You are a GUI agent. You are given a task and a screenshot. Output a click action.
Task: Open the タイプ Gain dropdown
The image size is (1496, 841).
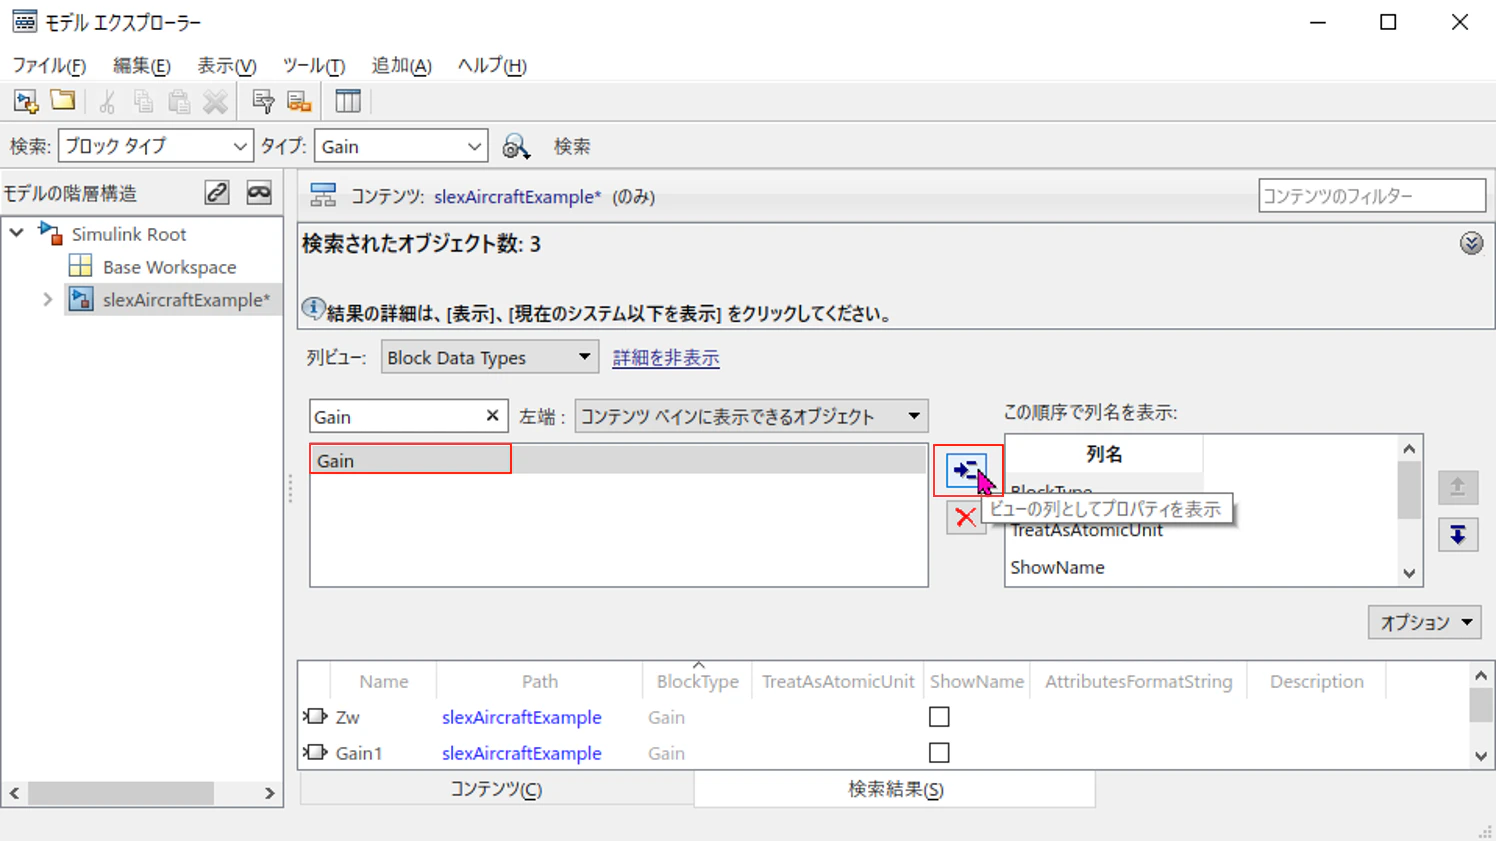tap(401, 146)
